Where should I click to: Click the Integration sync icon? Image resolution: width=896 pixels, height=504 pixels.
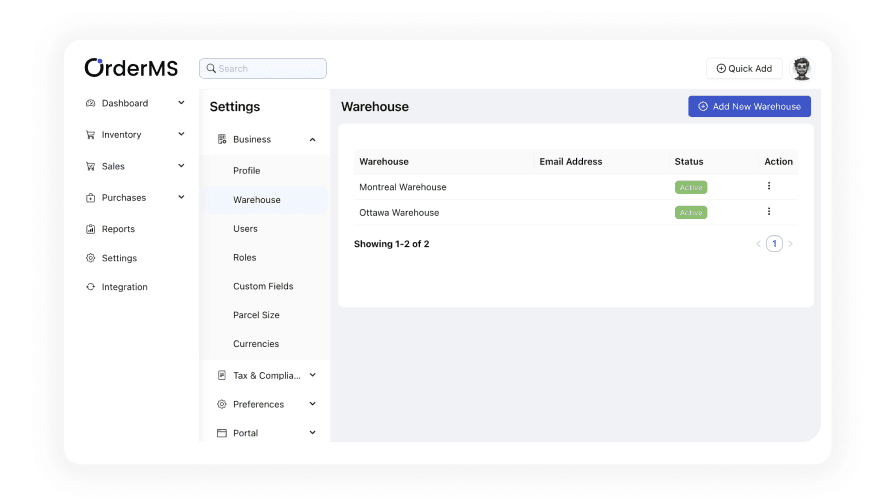(x=91, y=287)
